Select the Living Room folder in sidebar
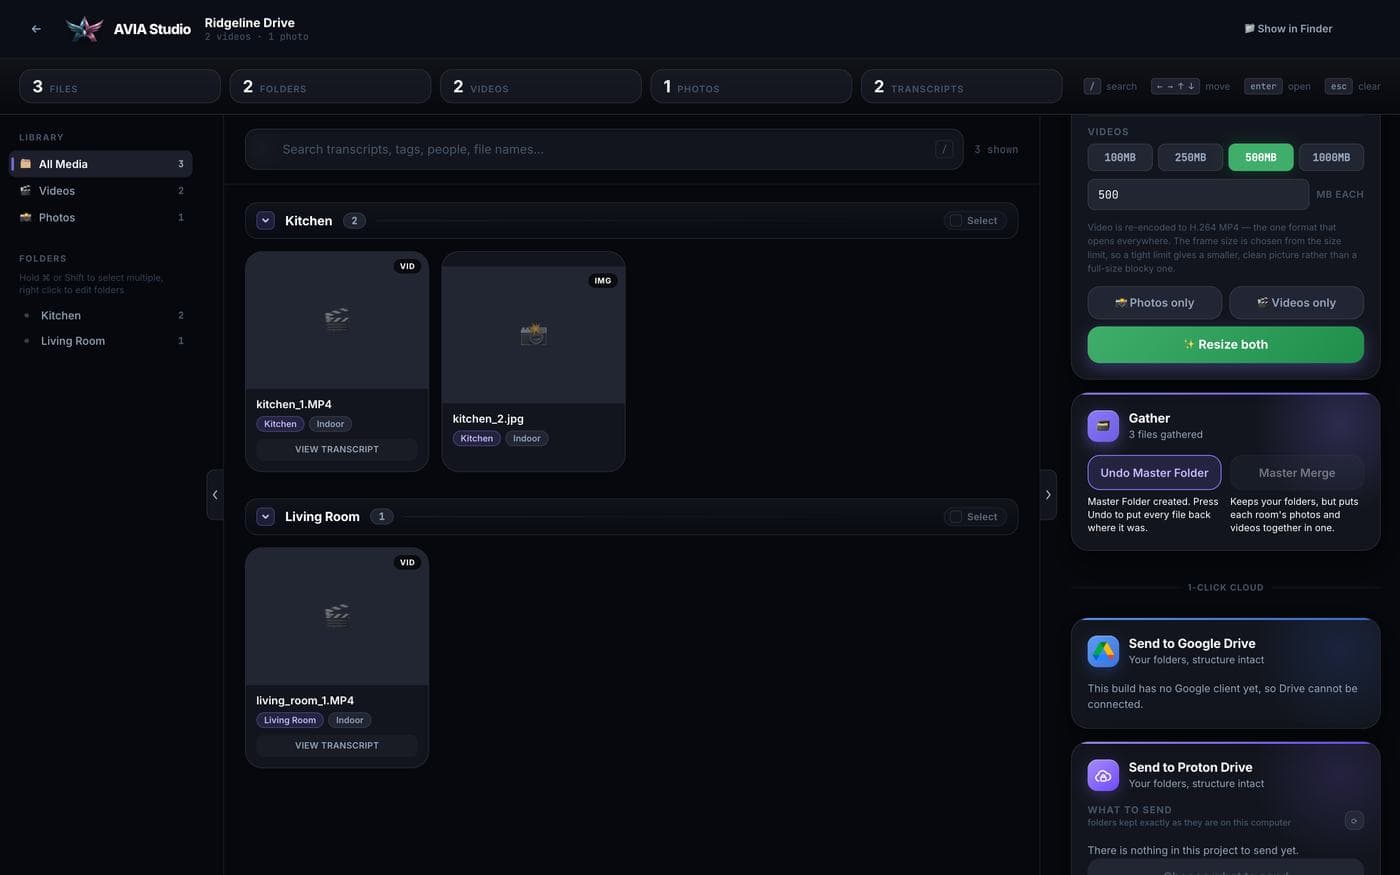1400x875 pixels. (x=102, y=341)
